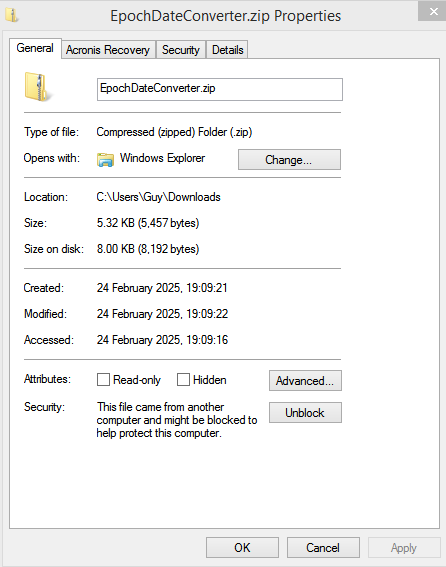This screenshot has height=567, width=446.
Task: Select the General tab
Action: point(35,48)
